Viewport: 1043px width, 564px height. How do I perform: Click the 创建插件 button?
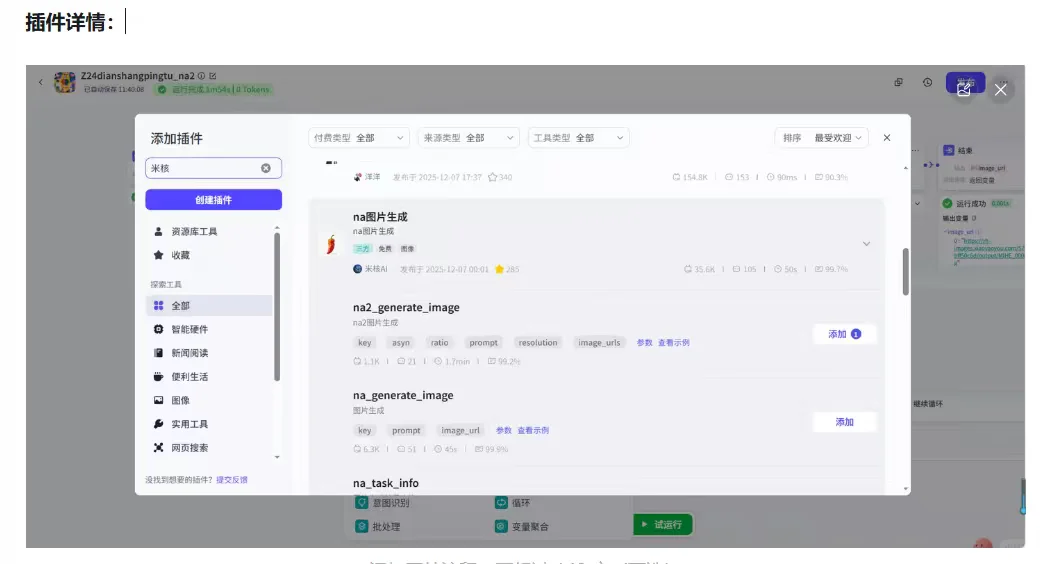point(214,200)
